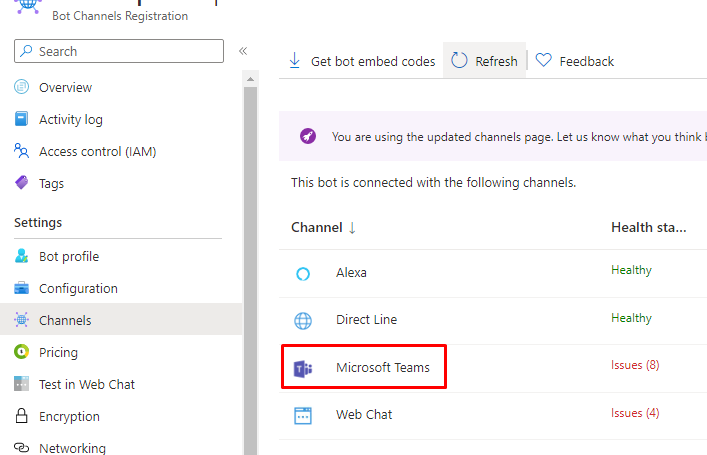
Task: Open Activity log
Action: click(71, 119)
